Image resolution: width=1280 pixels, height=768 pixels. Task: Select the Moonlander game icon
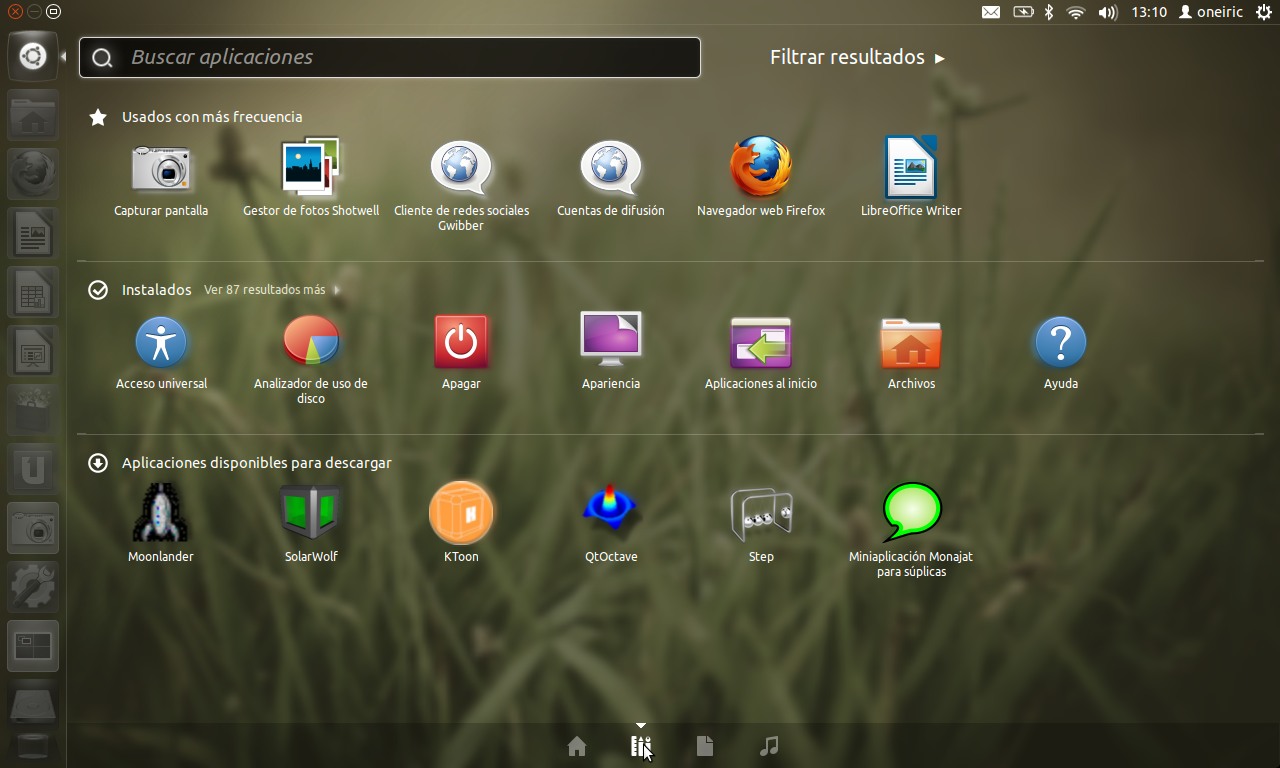(161, 514)
